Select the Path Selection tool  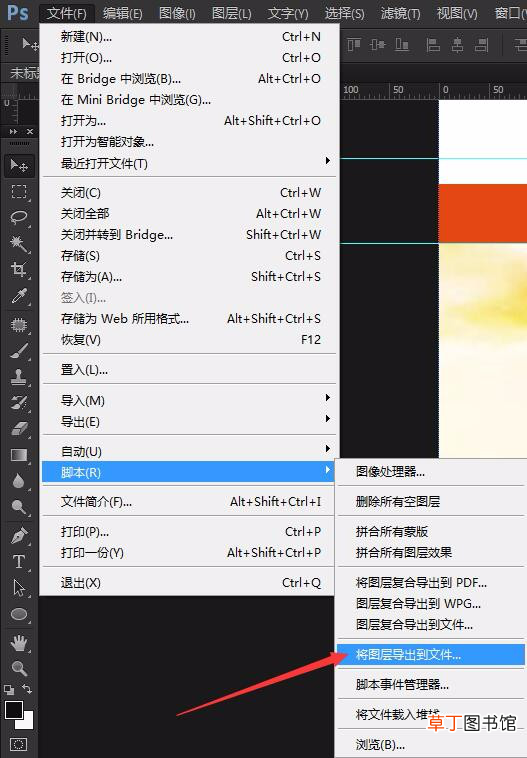click(19, 588)
